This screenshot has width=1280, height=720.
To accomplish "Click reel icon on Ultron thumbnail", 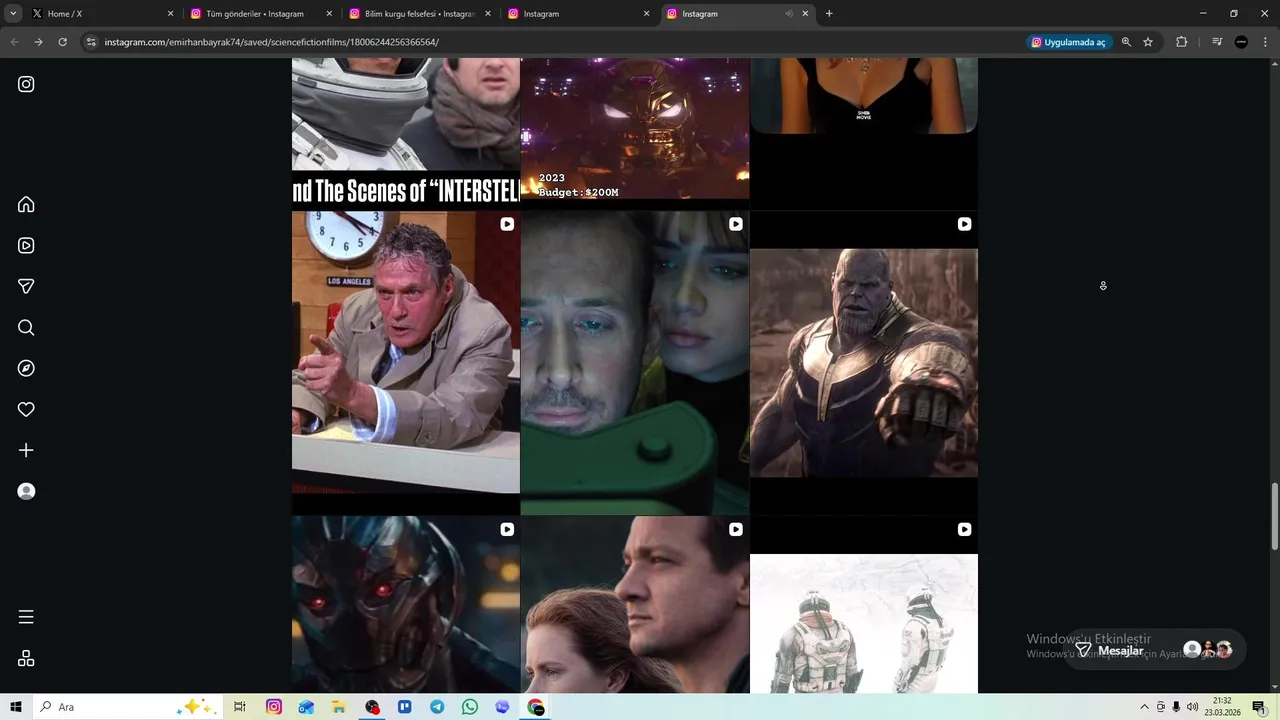I will click(507, 529).
